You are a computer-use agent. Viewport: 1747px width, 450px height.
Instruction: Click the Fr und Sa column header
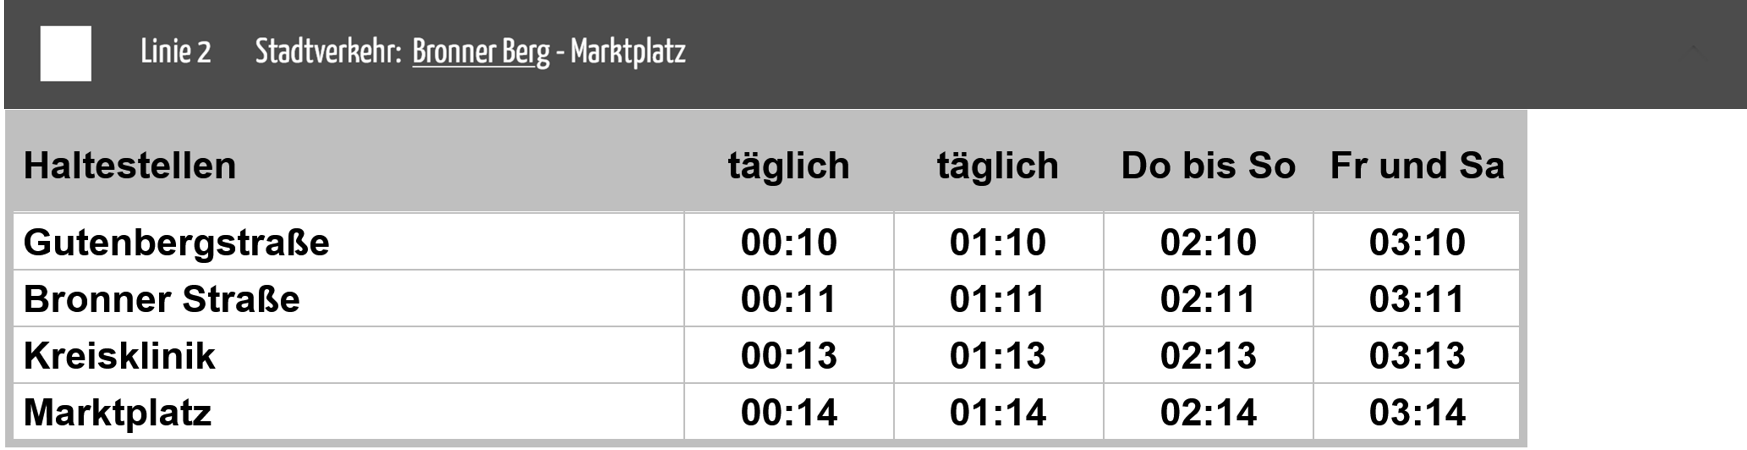tap(1417, 165)
